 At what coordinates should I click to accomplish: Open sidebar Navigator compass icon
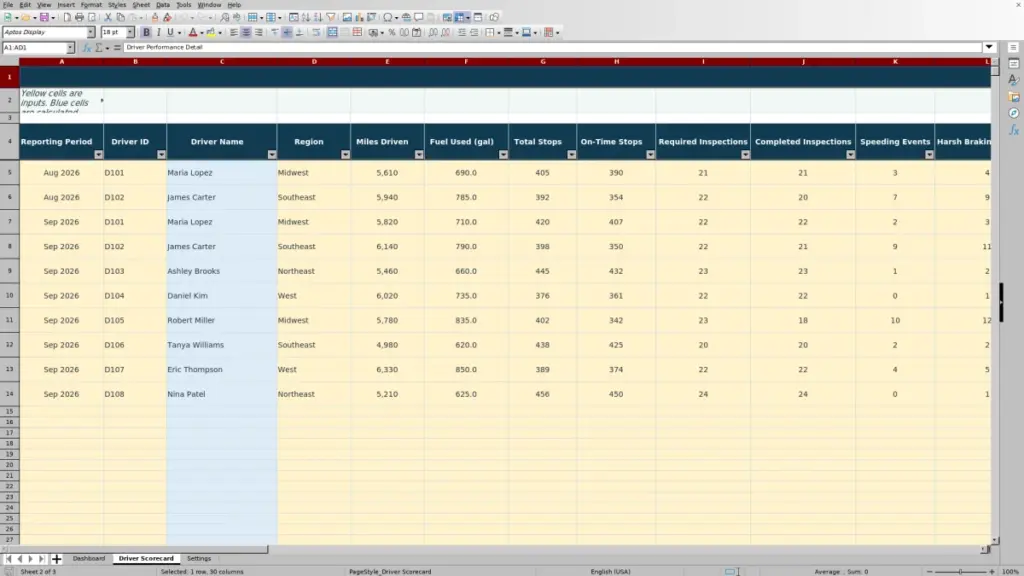pyautogui.click(x=1014, y=113)
